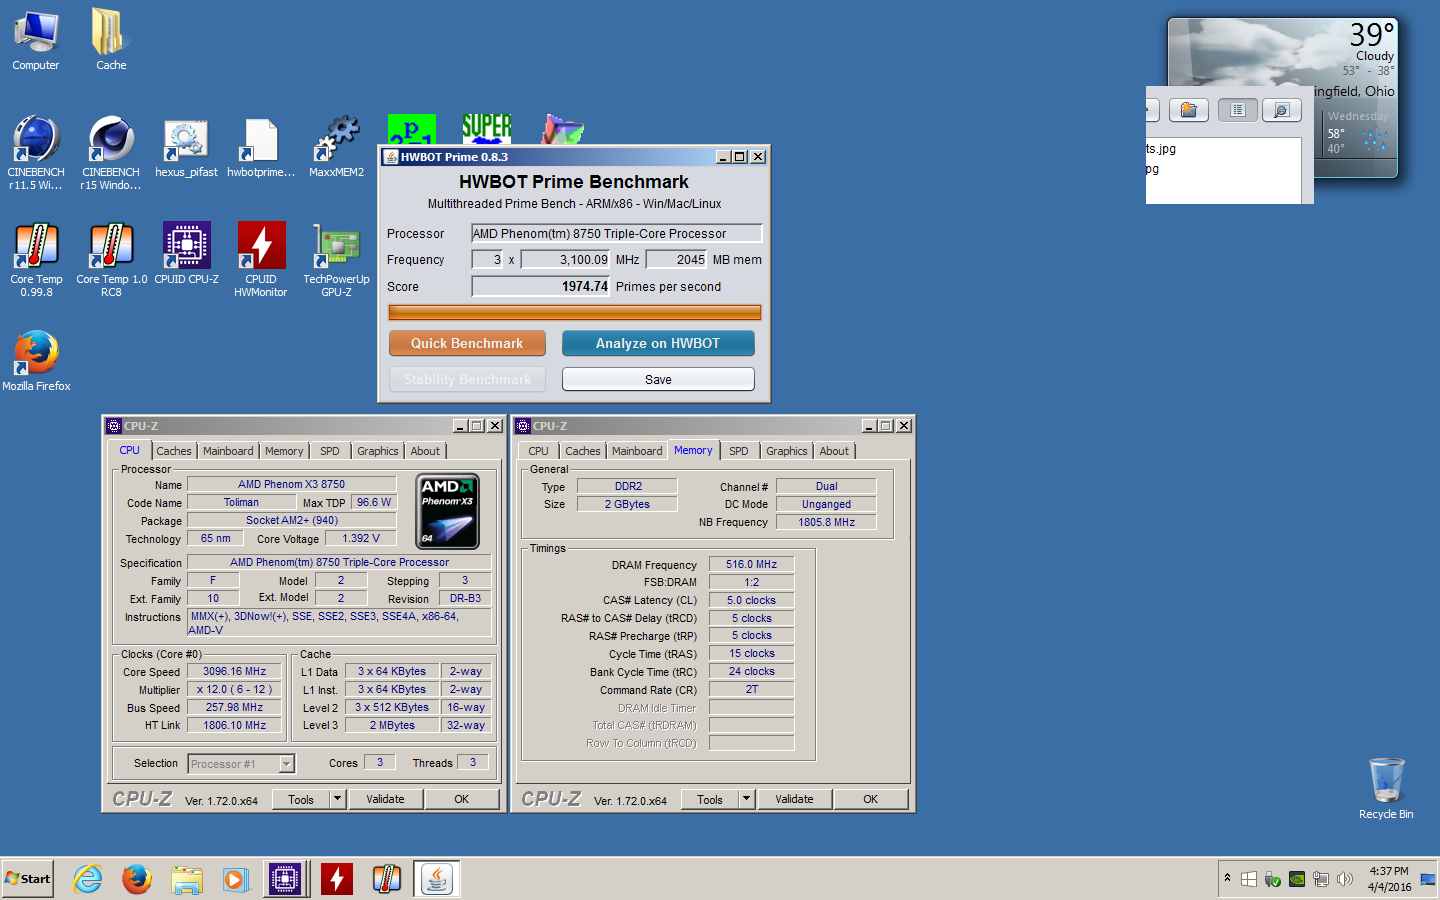
Task: Toggle details view in file dialog
Action: click(1282, 110)
